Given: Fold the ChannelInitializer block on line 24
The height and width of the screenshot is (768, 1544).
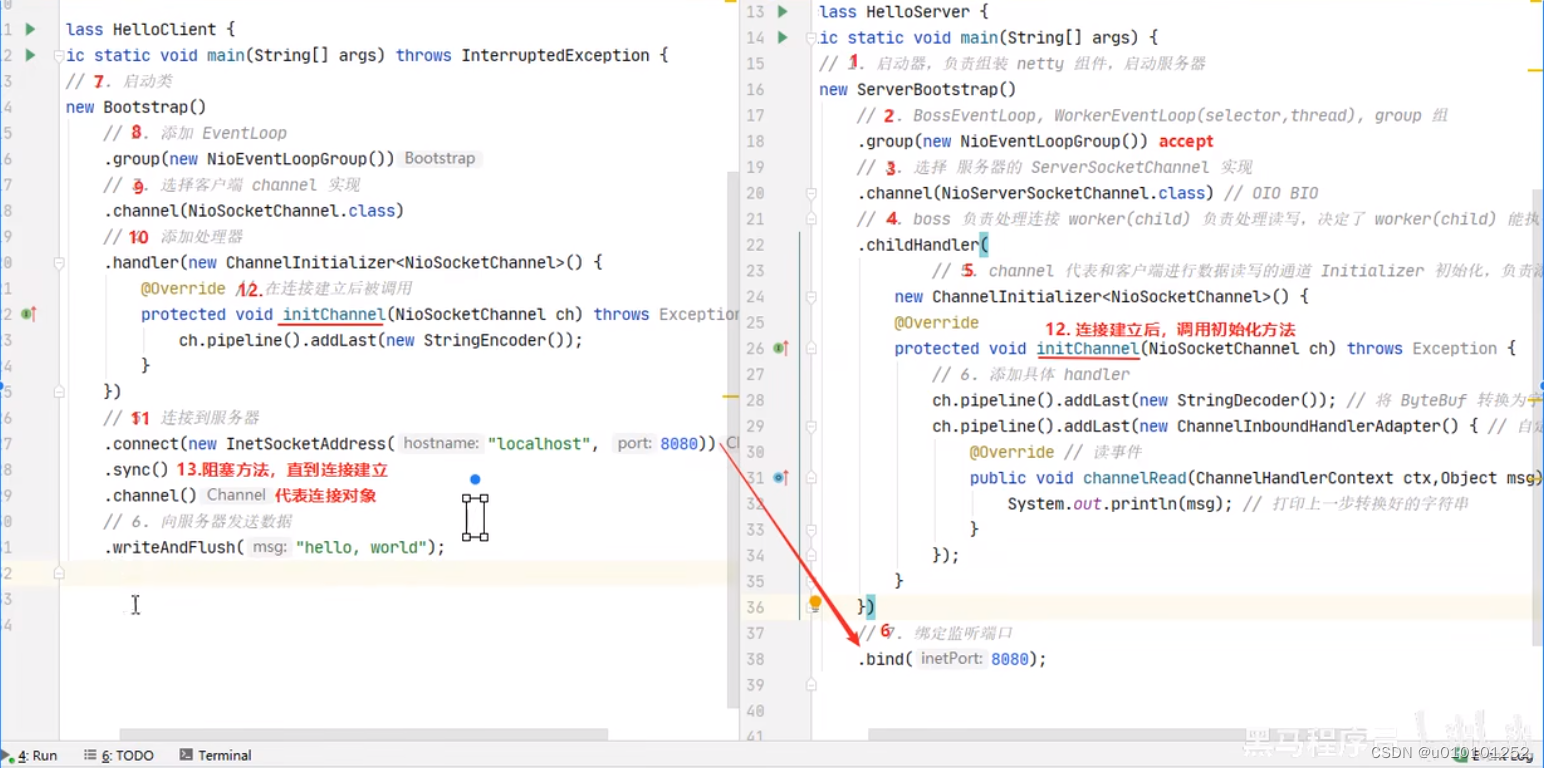Looking at the screenshot, I should pos(811,297).
